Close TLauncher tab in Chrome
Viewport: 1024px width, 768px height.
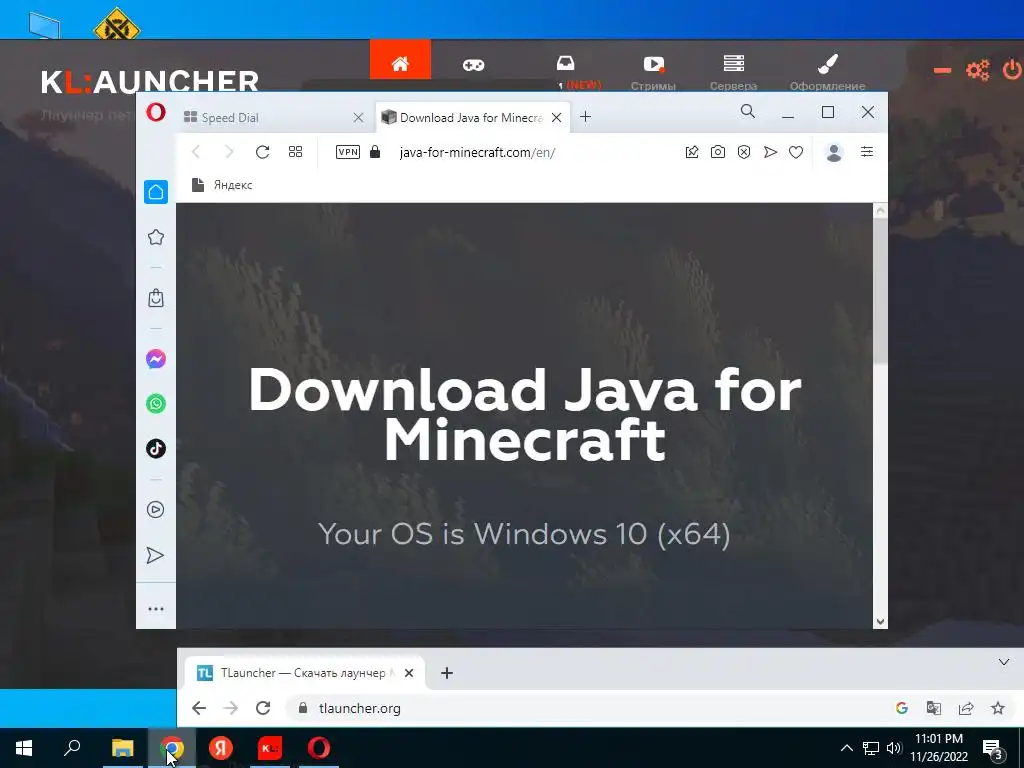409,673
